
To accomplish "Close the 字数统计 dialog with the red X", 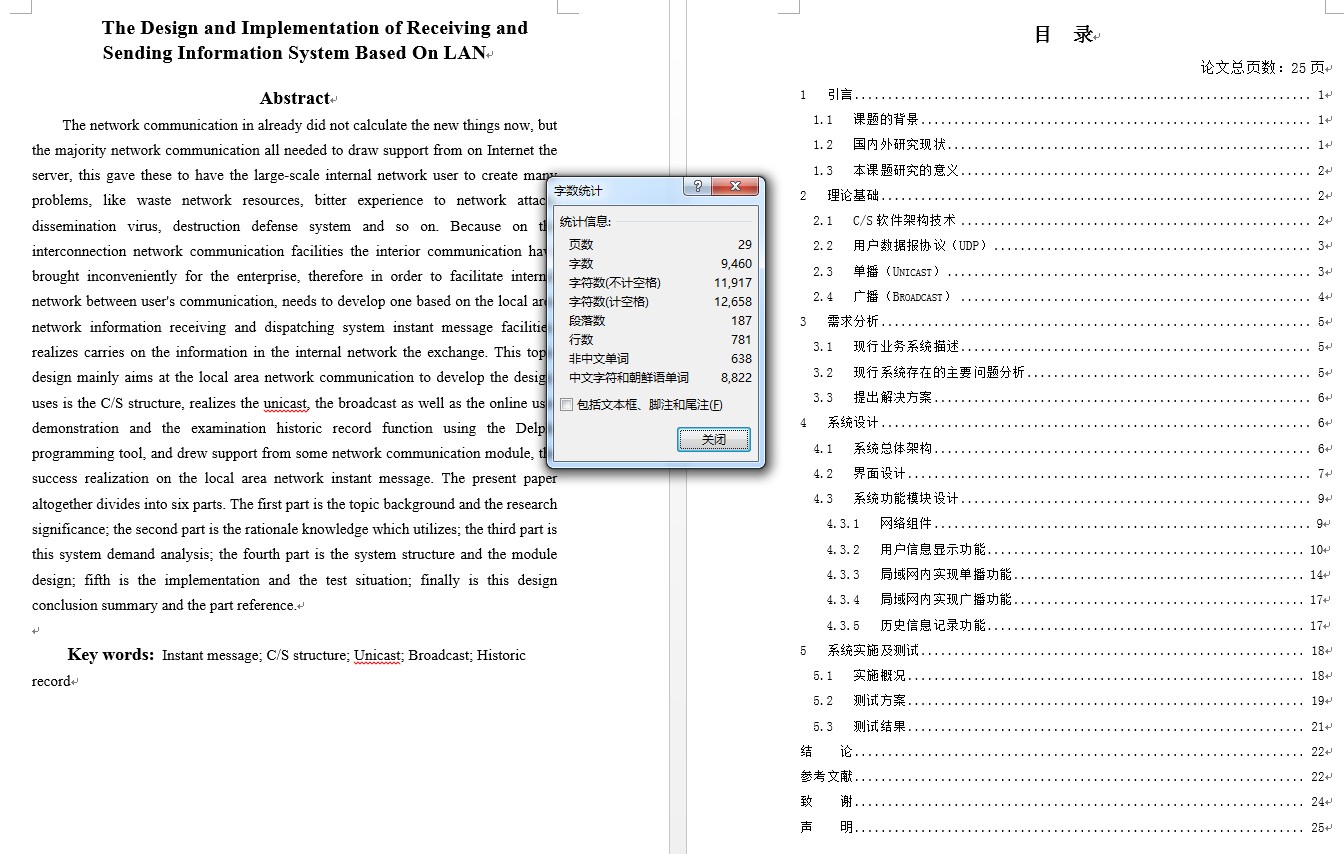I will [x=736, y=187].
